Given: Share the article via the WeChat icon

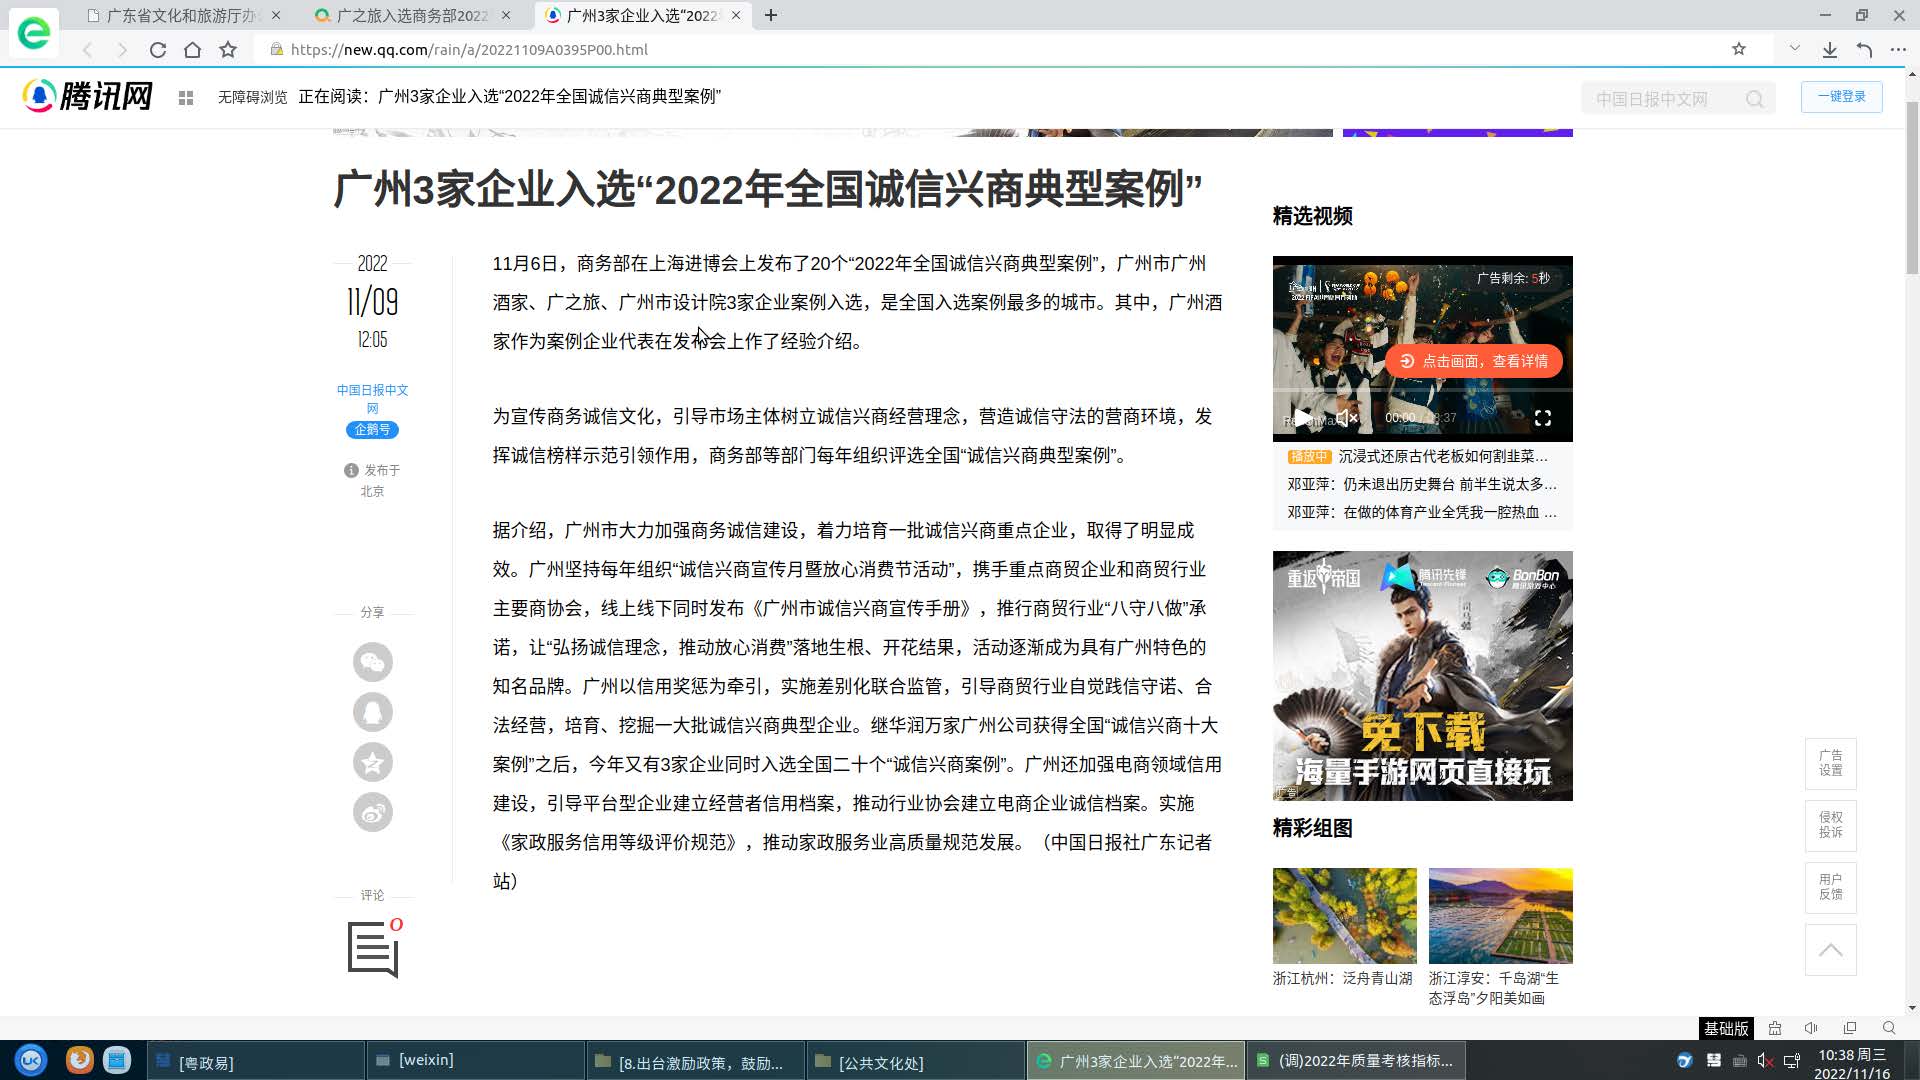Looking at the screenshot, I should (x=372, y=662).
